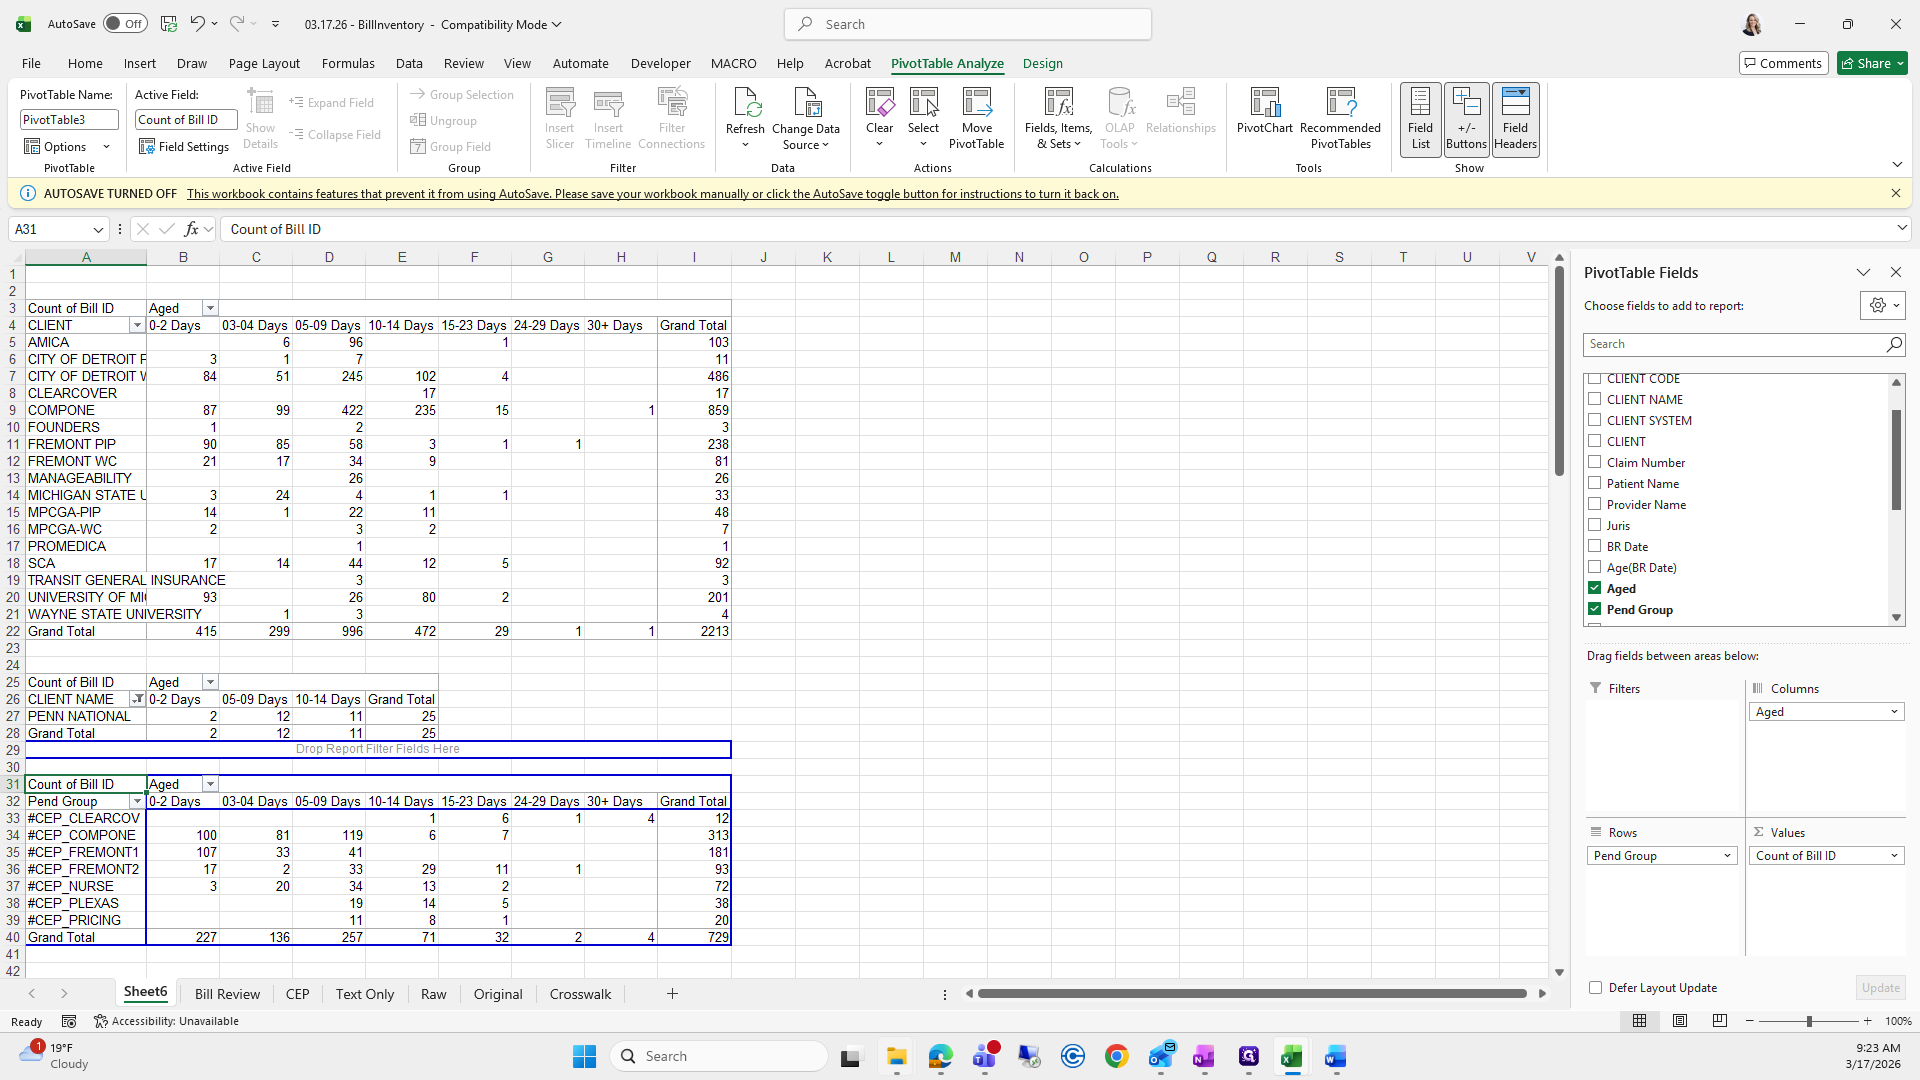Expand Count of Bill ID values dropdown

(x=1894, y=856)
